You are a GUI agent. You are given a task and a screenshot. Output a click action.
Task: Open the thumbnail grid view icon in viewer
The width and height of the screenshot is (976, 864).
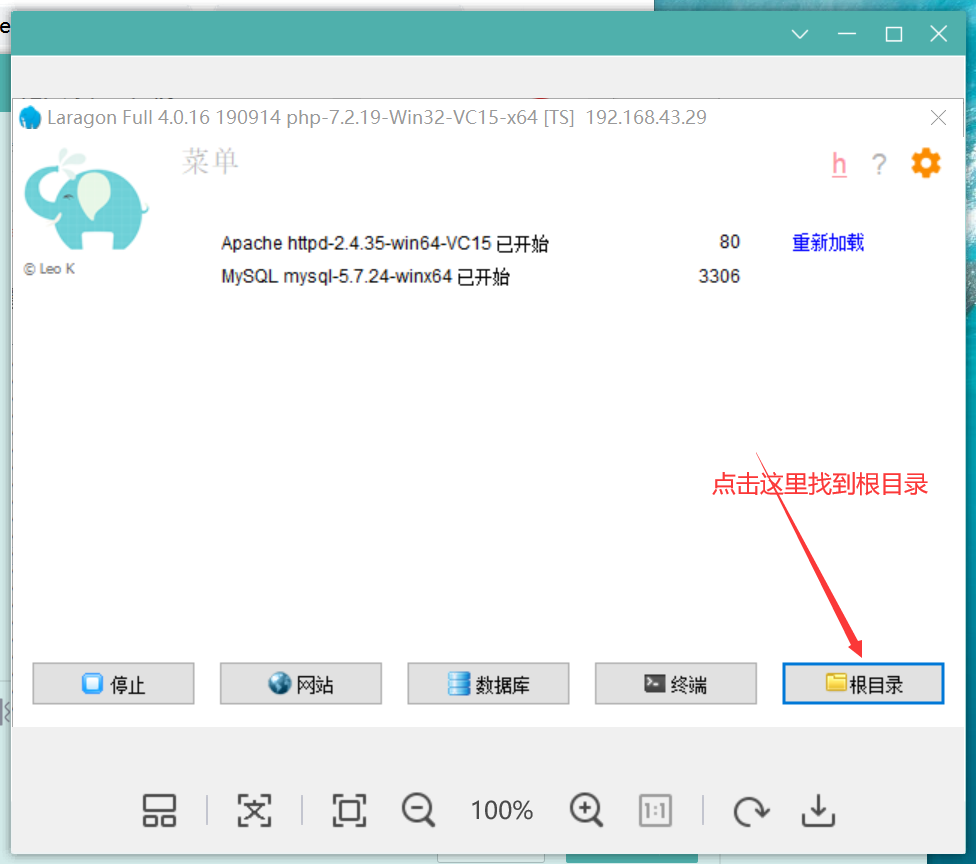pyautogui.click(x=159, y=810)
